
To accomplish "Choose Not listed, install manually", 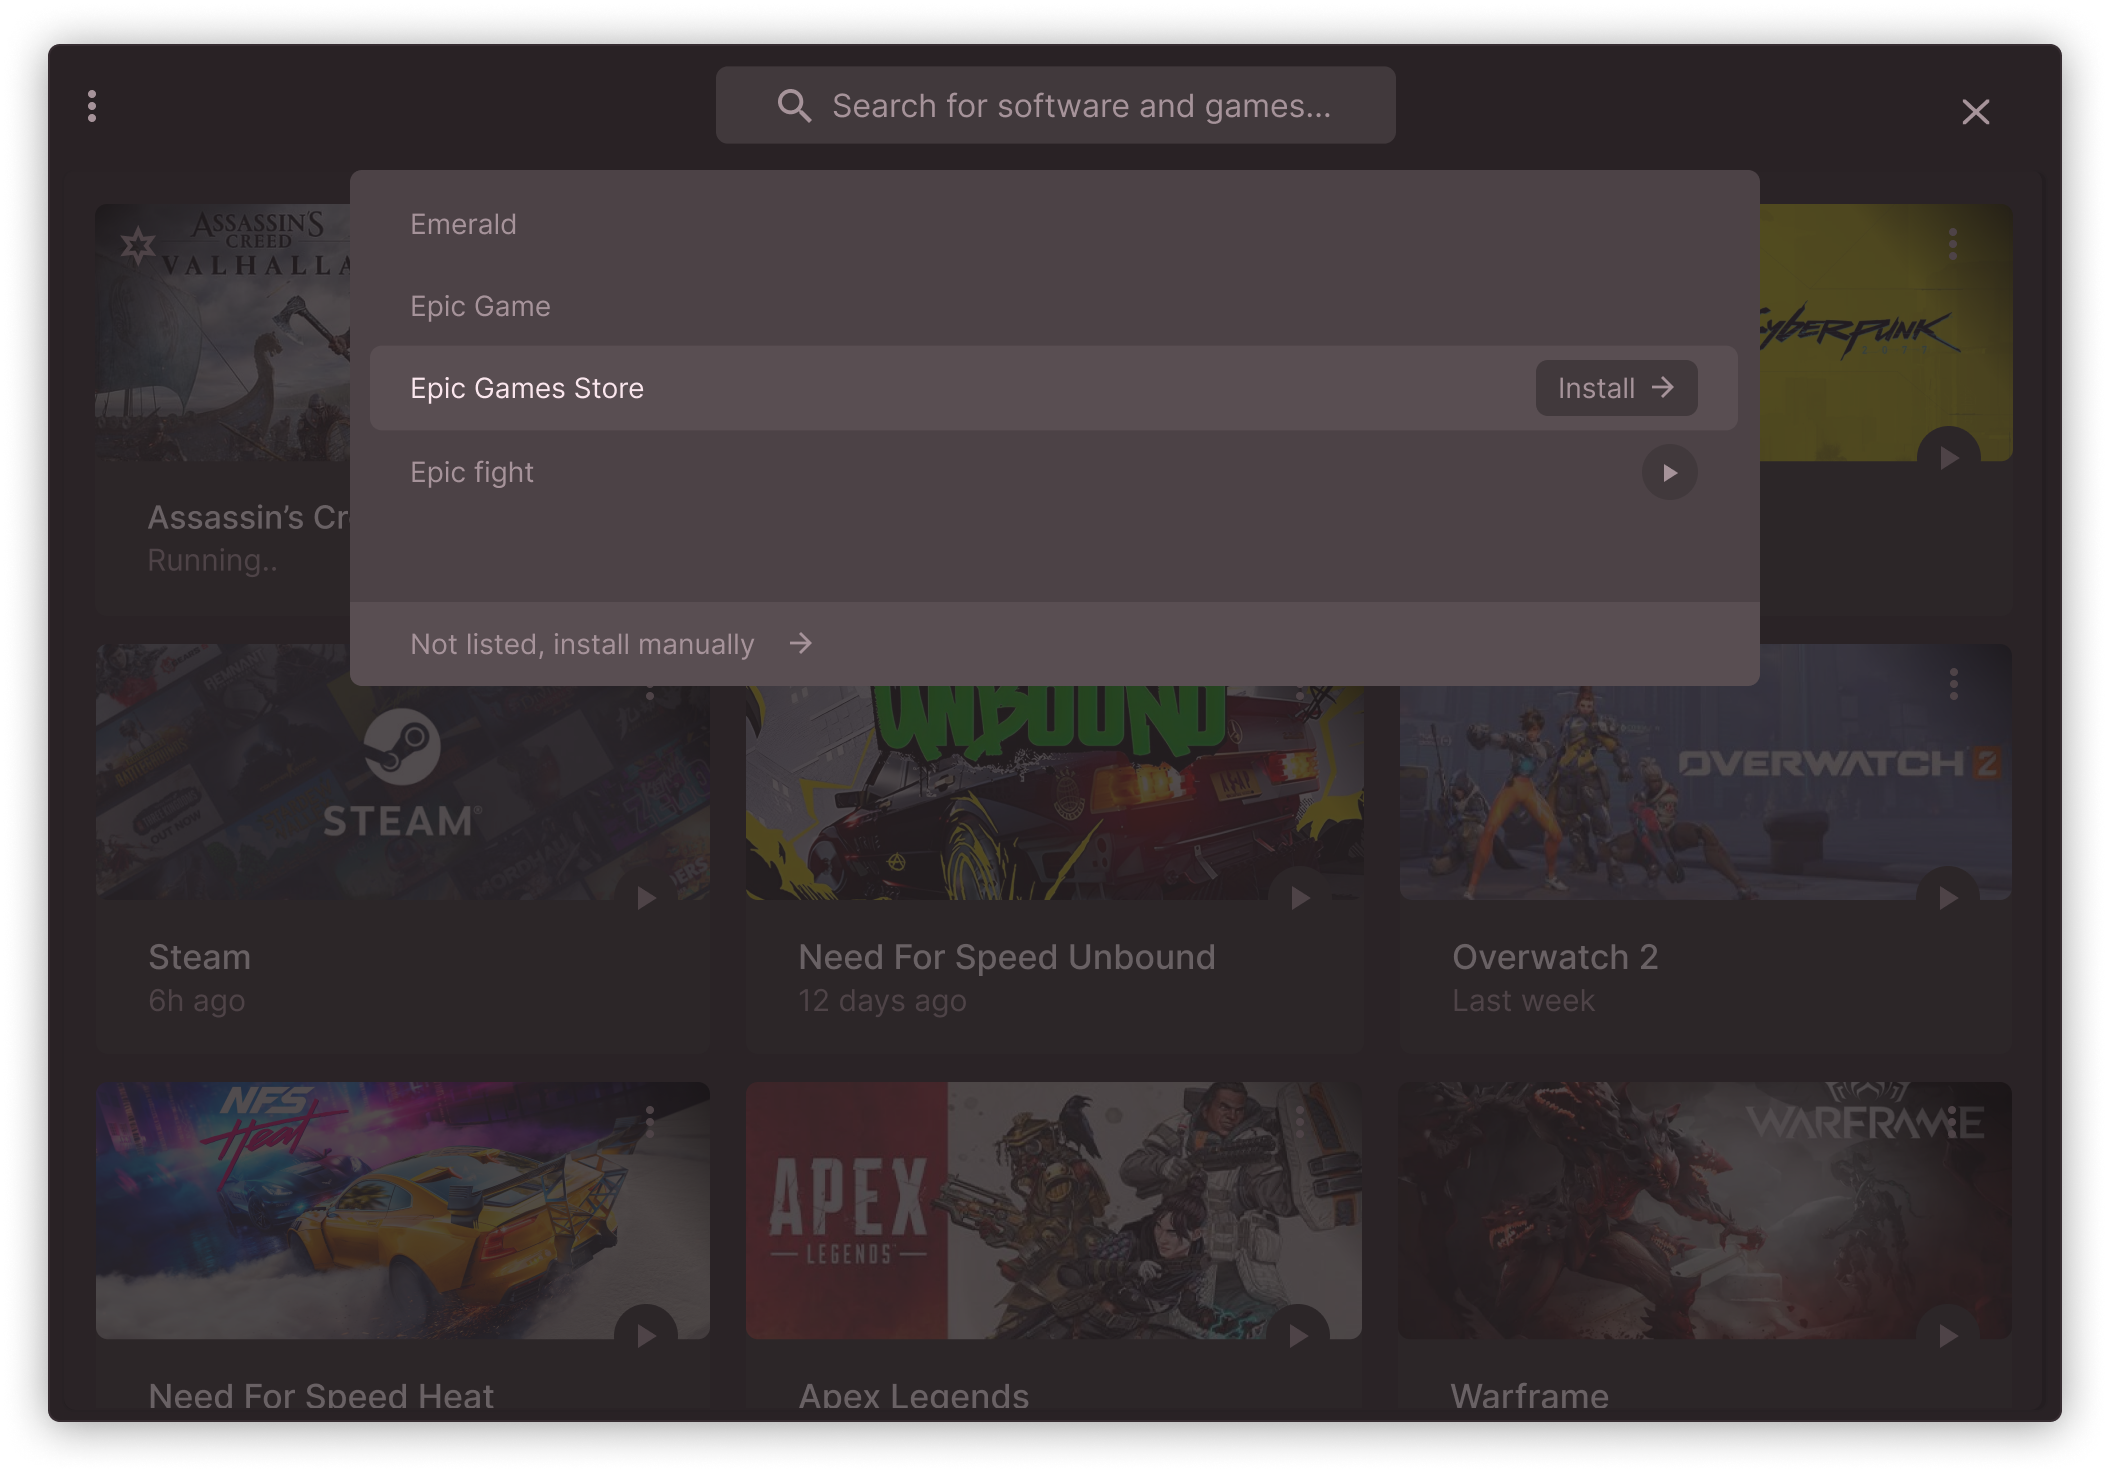I will 610,644.
